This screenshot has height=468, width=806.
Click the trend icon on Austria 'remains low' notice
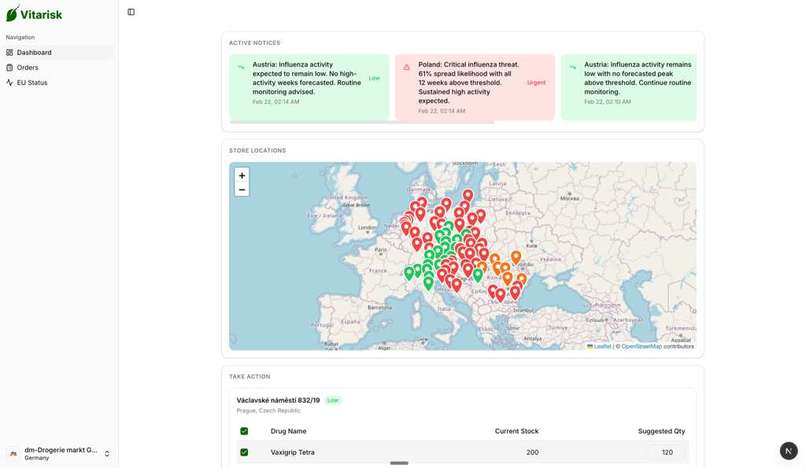pos(572,67)
